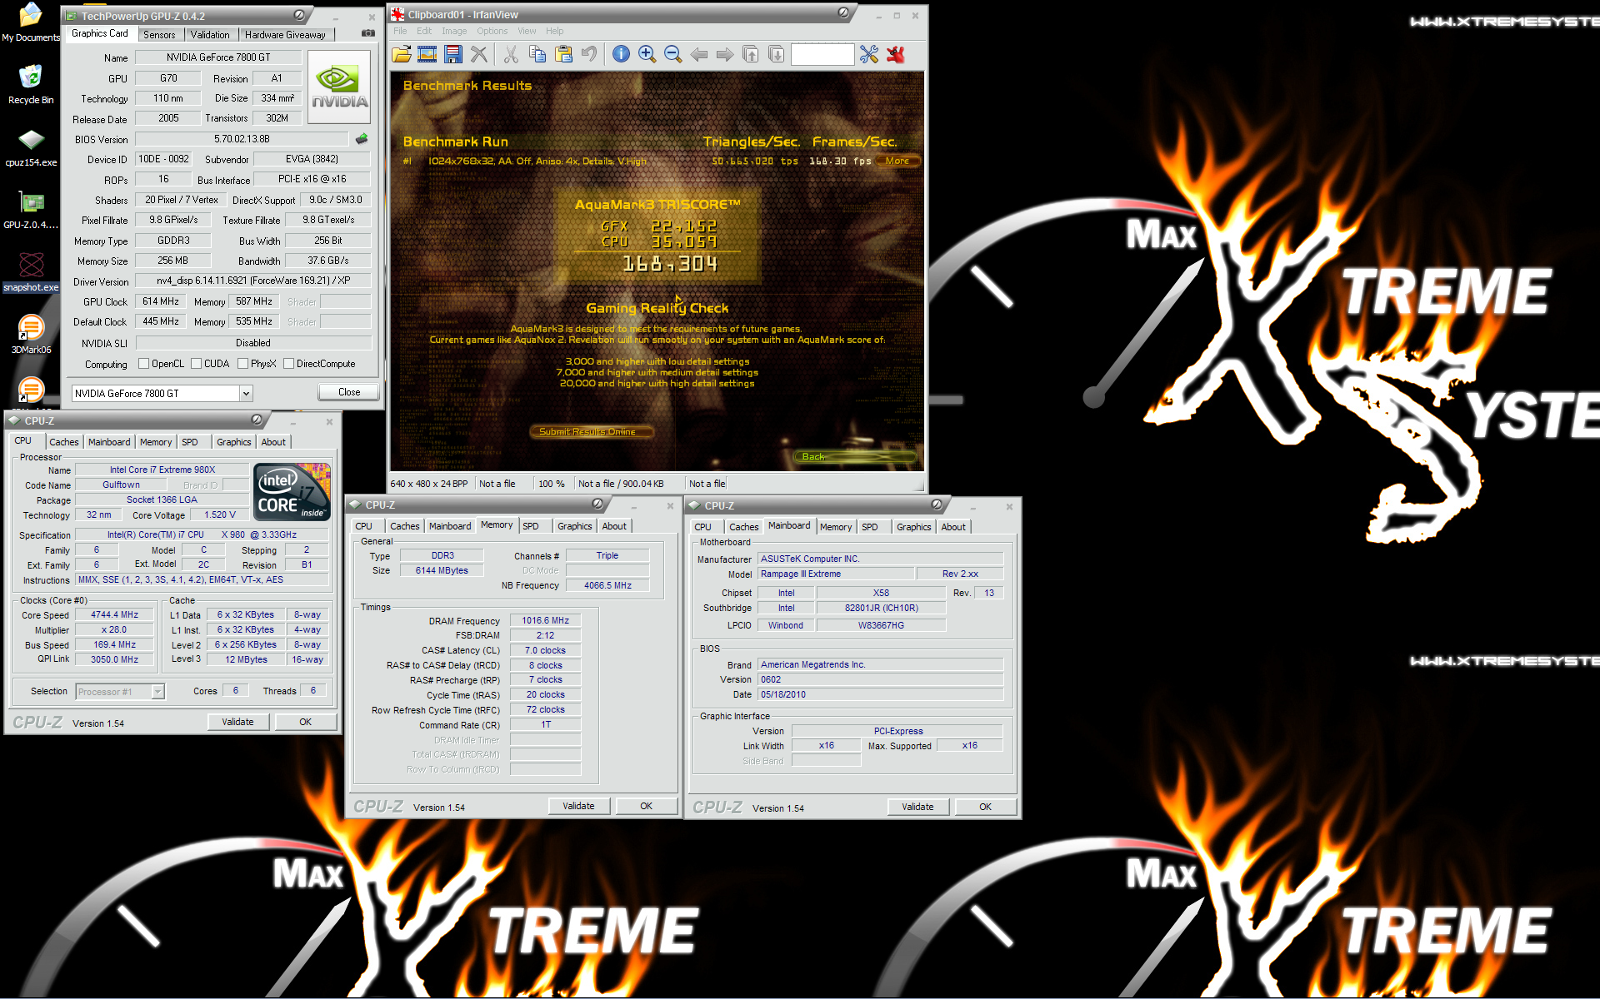The image size is (1600, 999).
Task: Open image Information icon in IrfanView
Action: 621,54
